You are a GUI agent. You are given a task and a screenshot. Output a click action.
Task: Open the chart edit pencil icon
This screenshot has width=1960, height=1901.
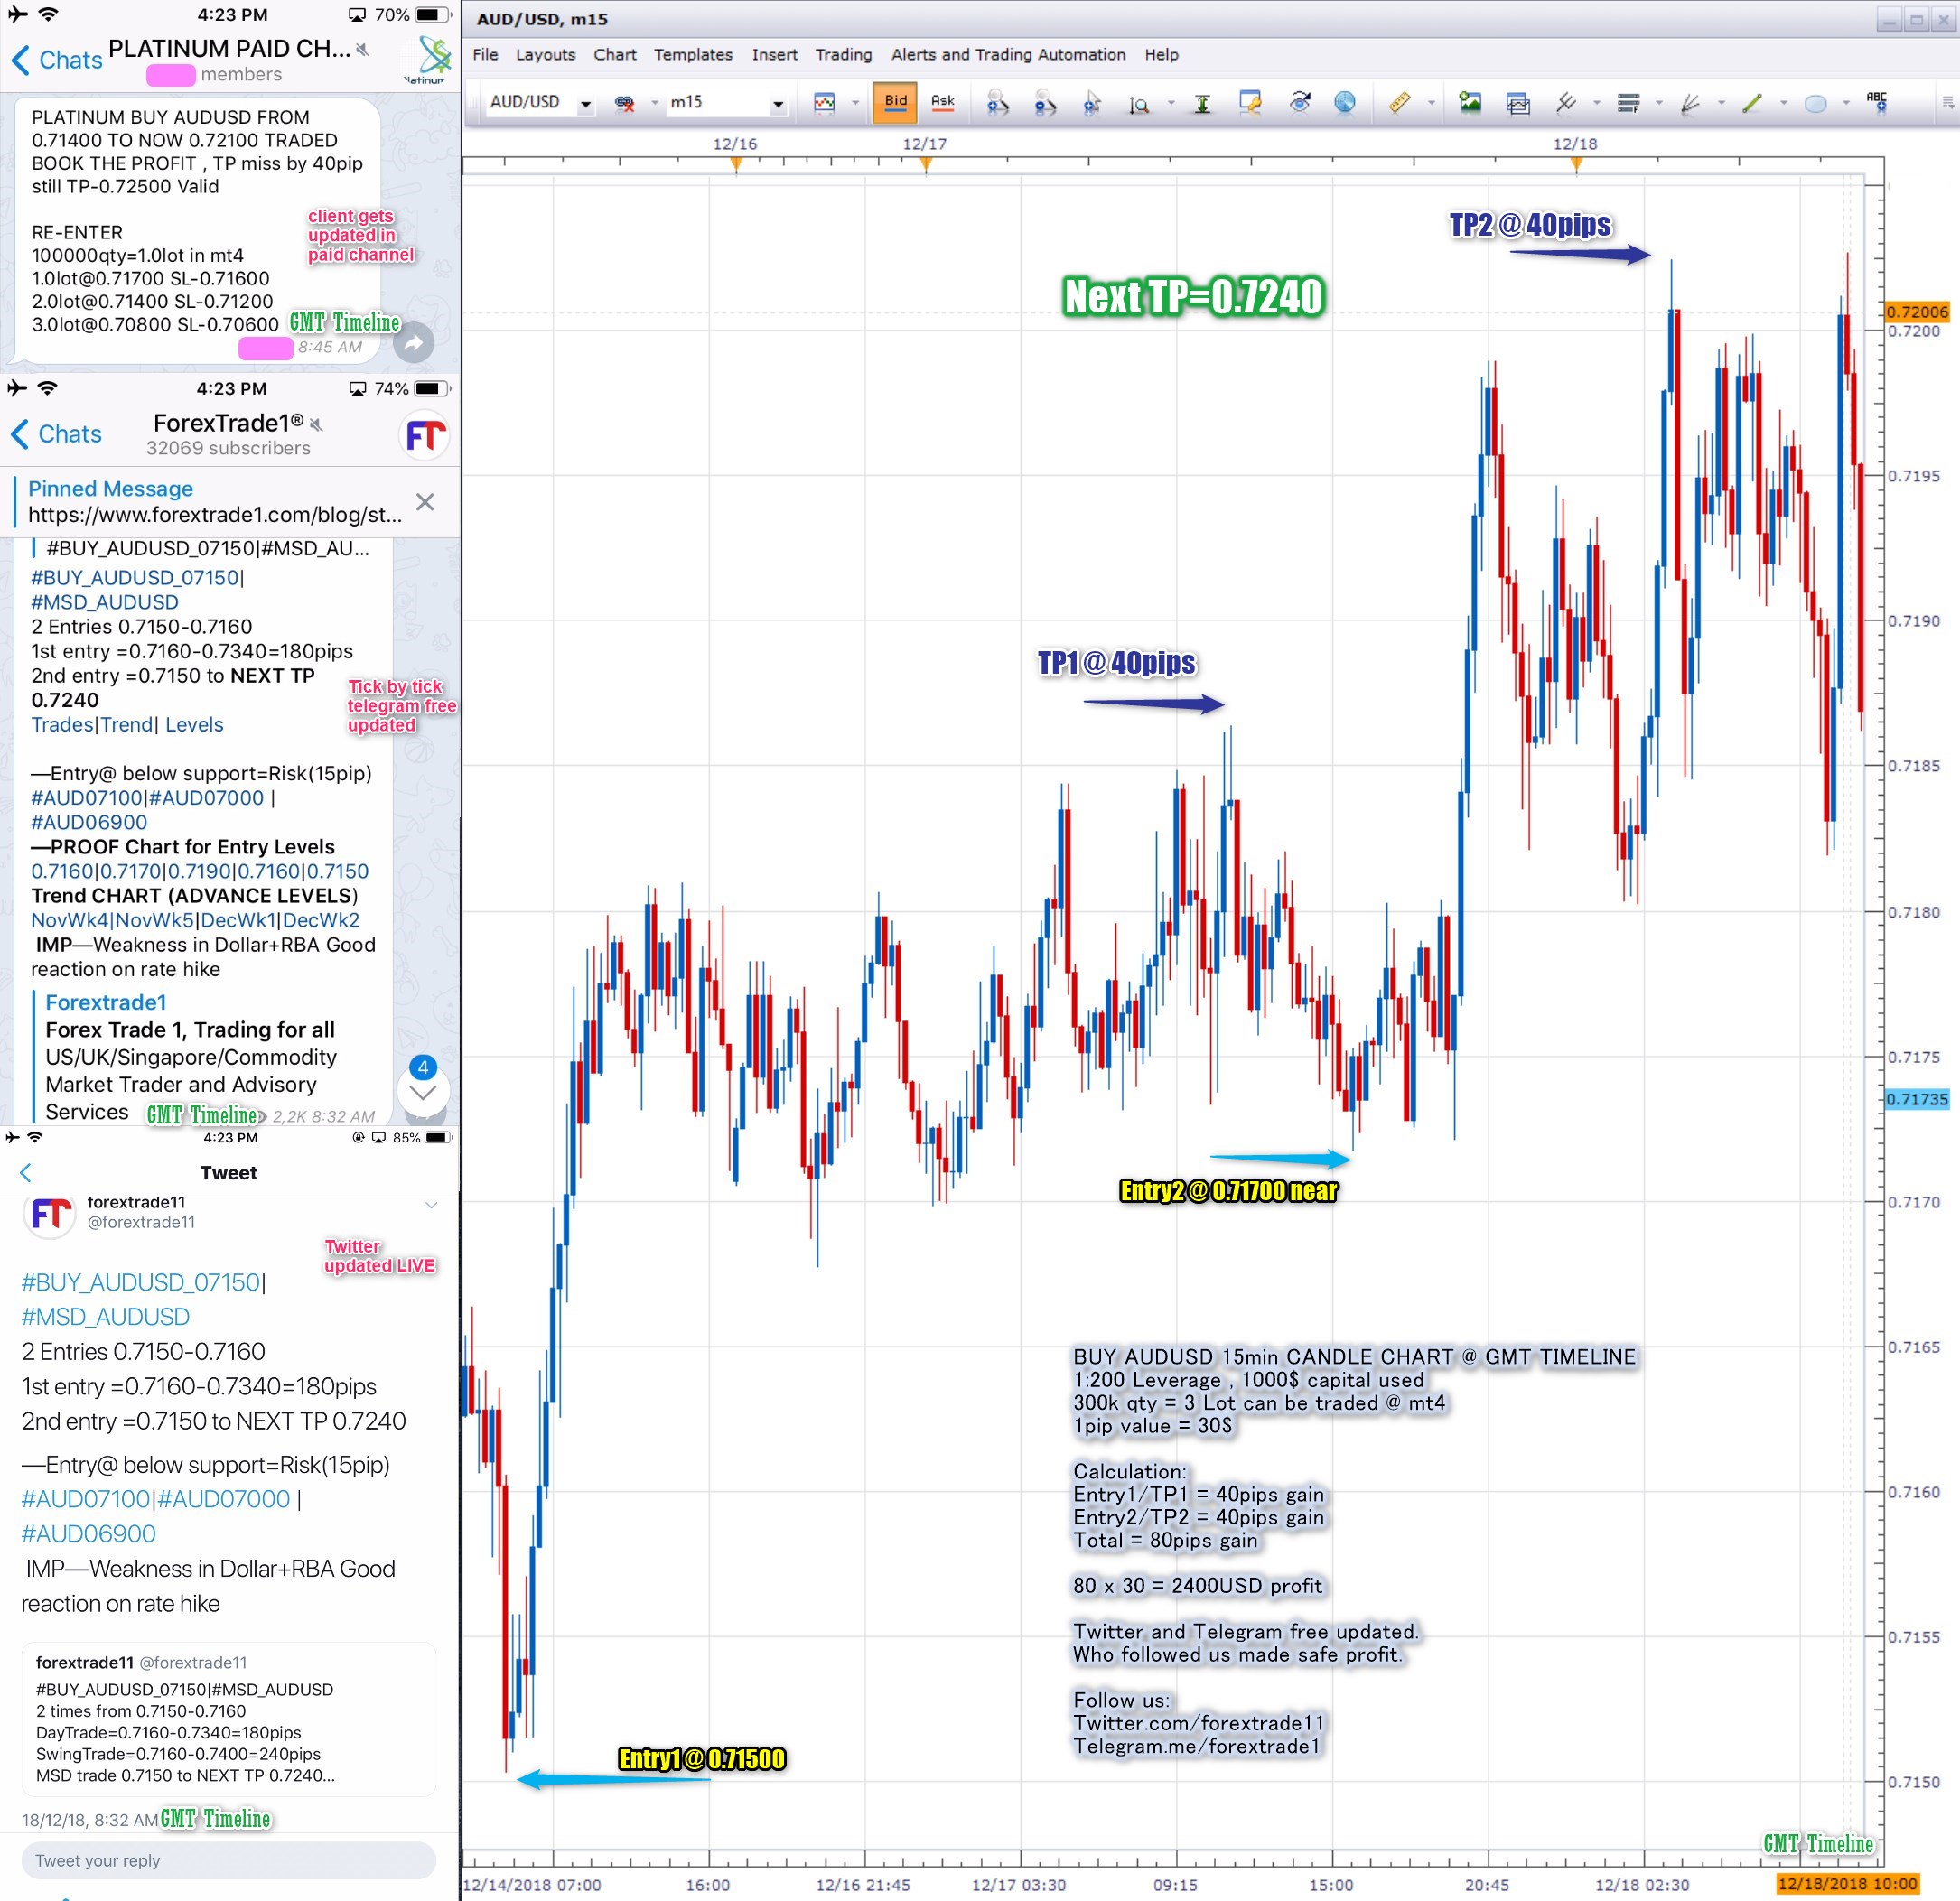click(1250, 102)
